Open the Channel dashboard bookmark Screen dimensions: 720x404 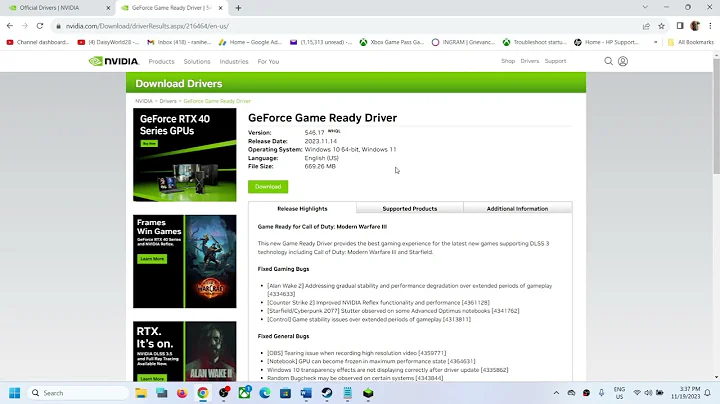pyautogui.click(x=38, y=42)
